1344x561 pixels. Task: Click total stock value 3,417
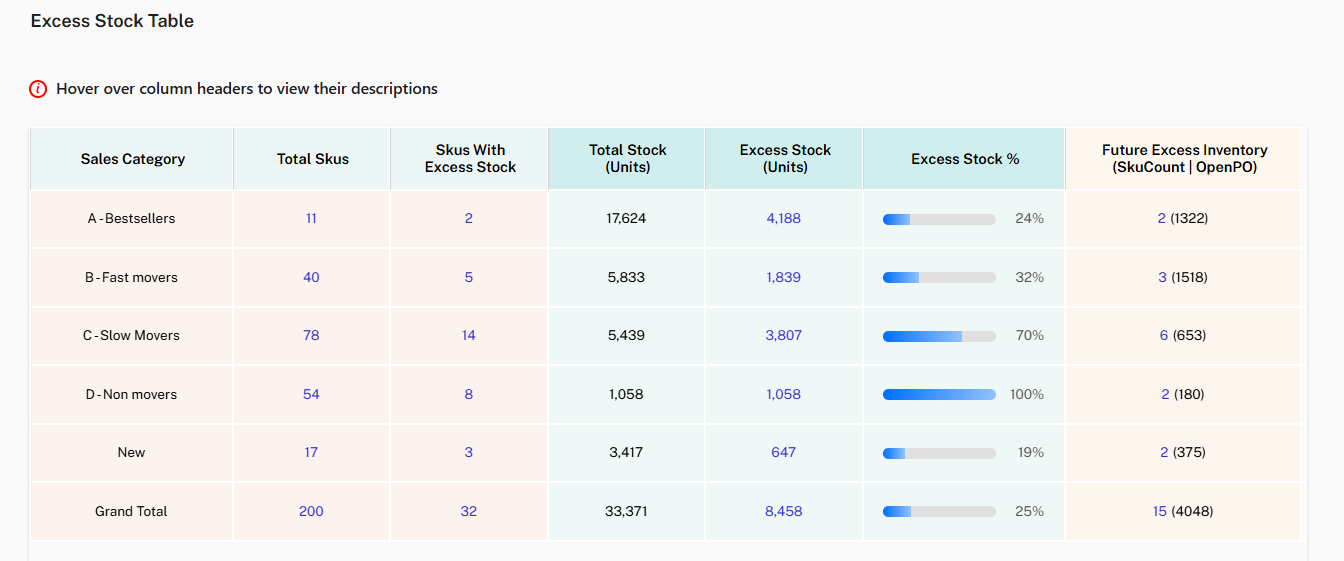626,452
